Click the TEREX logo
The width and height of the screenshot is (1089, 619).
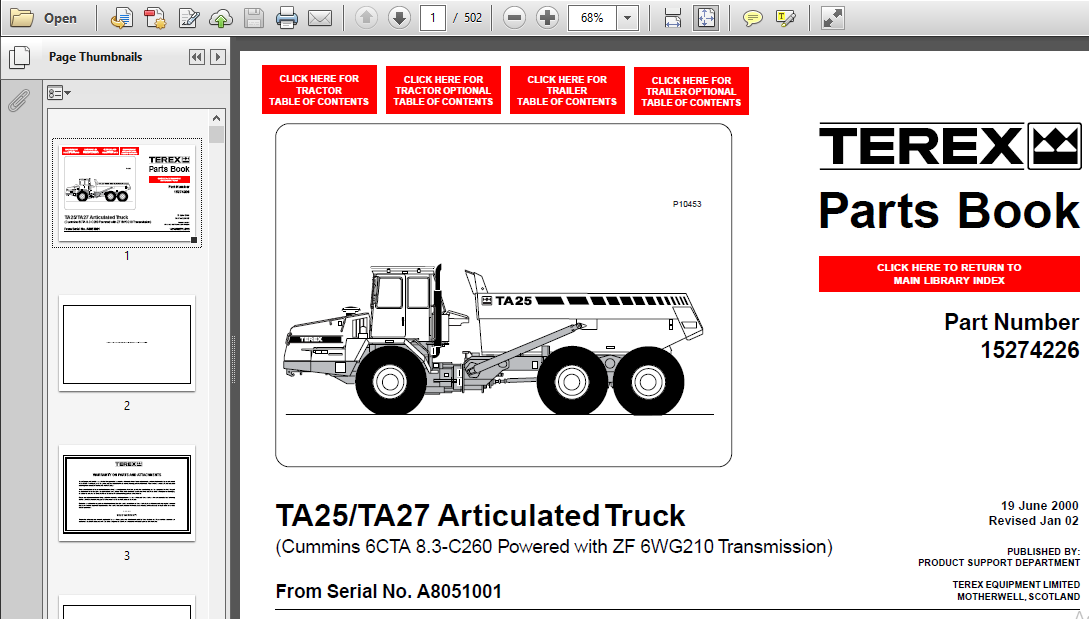(949, 147)
